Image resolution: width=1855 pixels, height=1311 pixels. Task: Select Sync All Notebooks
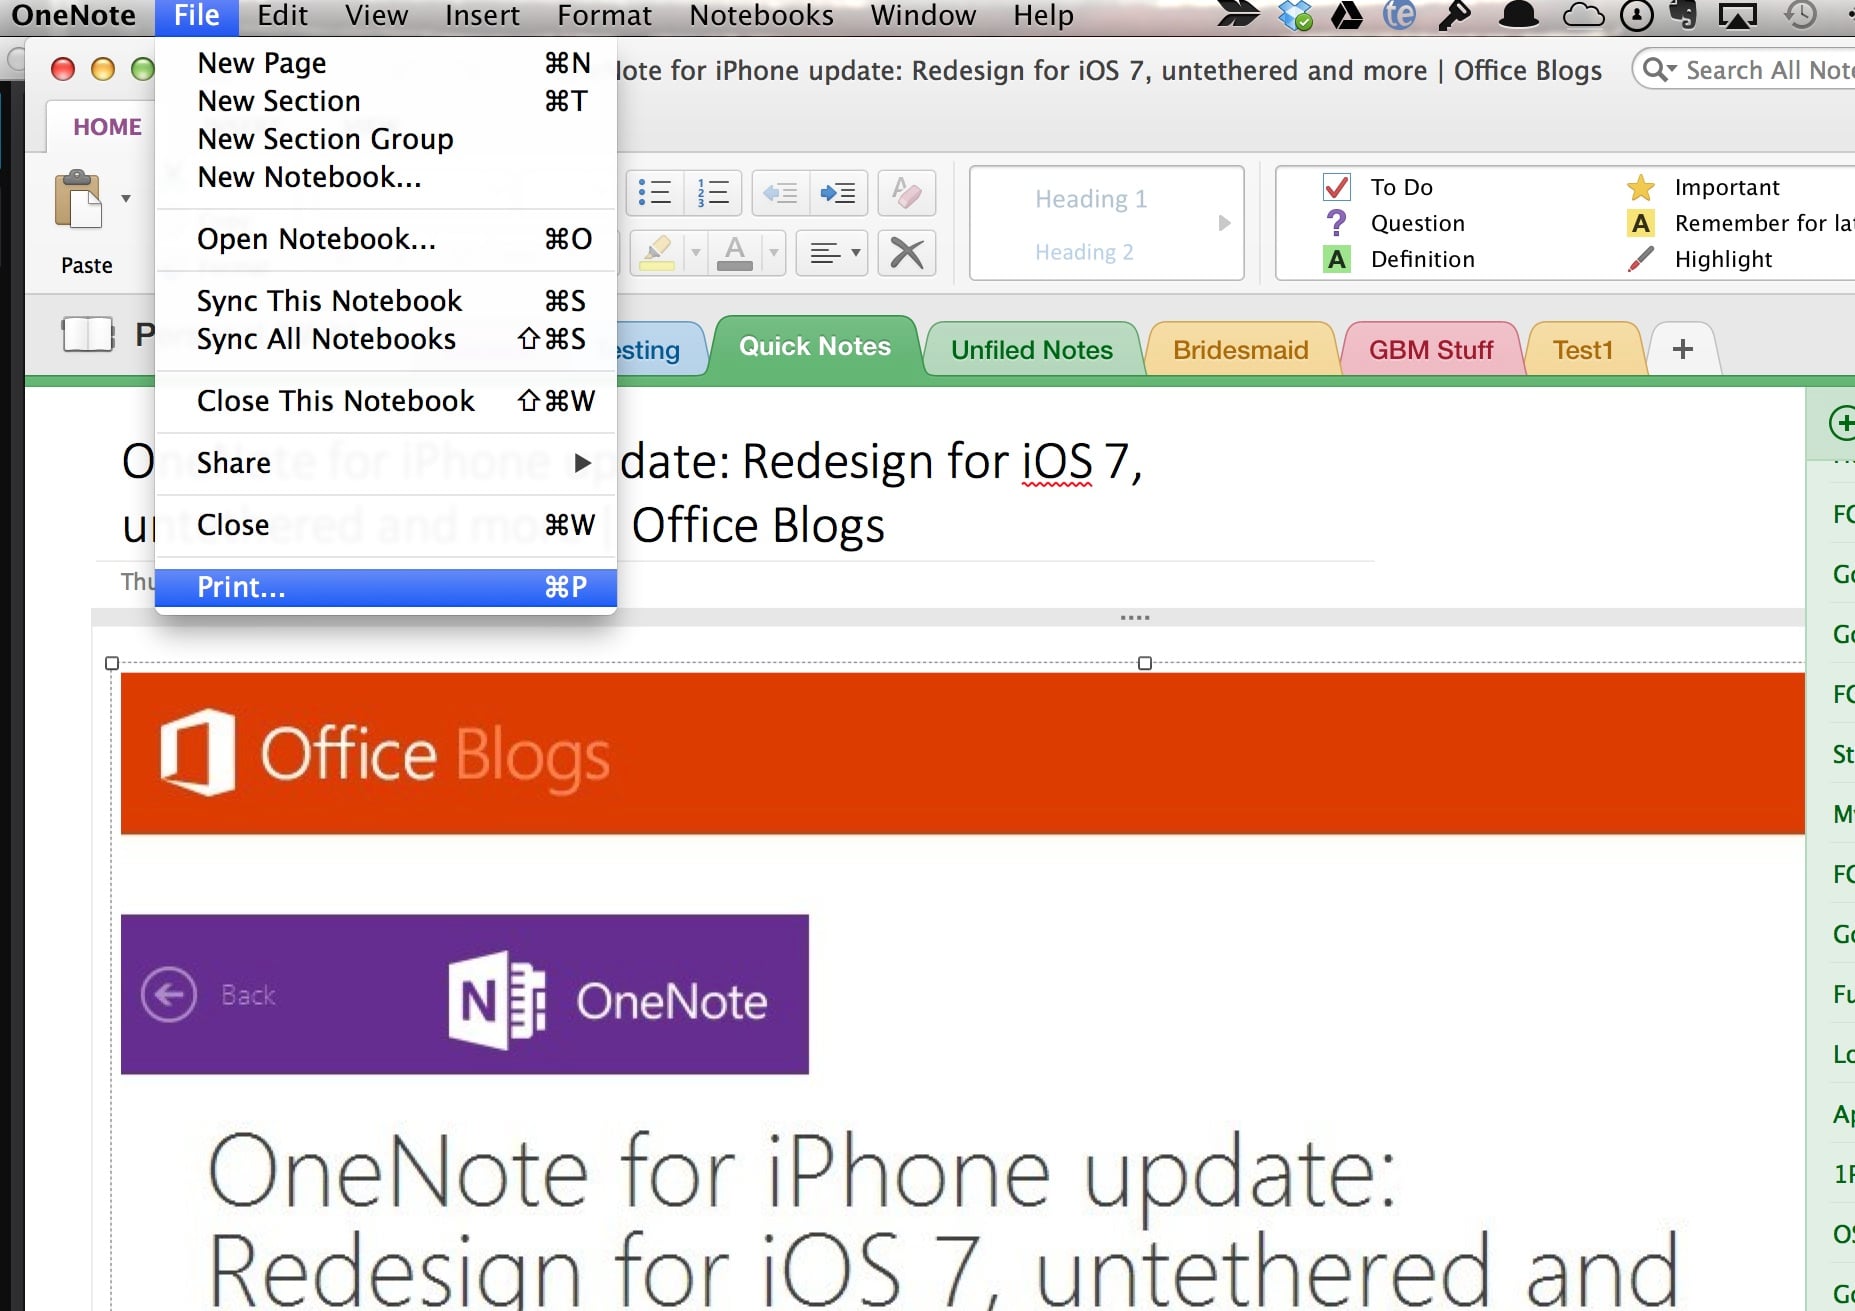tap(326, 339)
